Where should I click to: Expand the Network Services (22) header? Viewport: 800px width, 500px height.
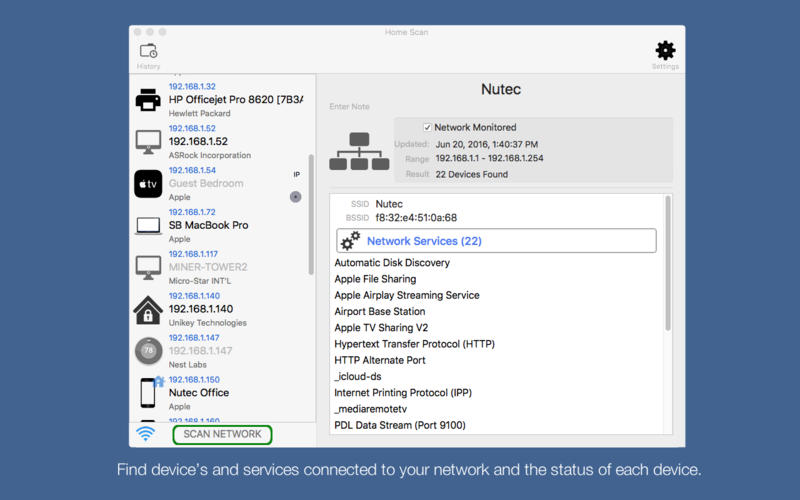click(496, 240)
